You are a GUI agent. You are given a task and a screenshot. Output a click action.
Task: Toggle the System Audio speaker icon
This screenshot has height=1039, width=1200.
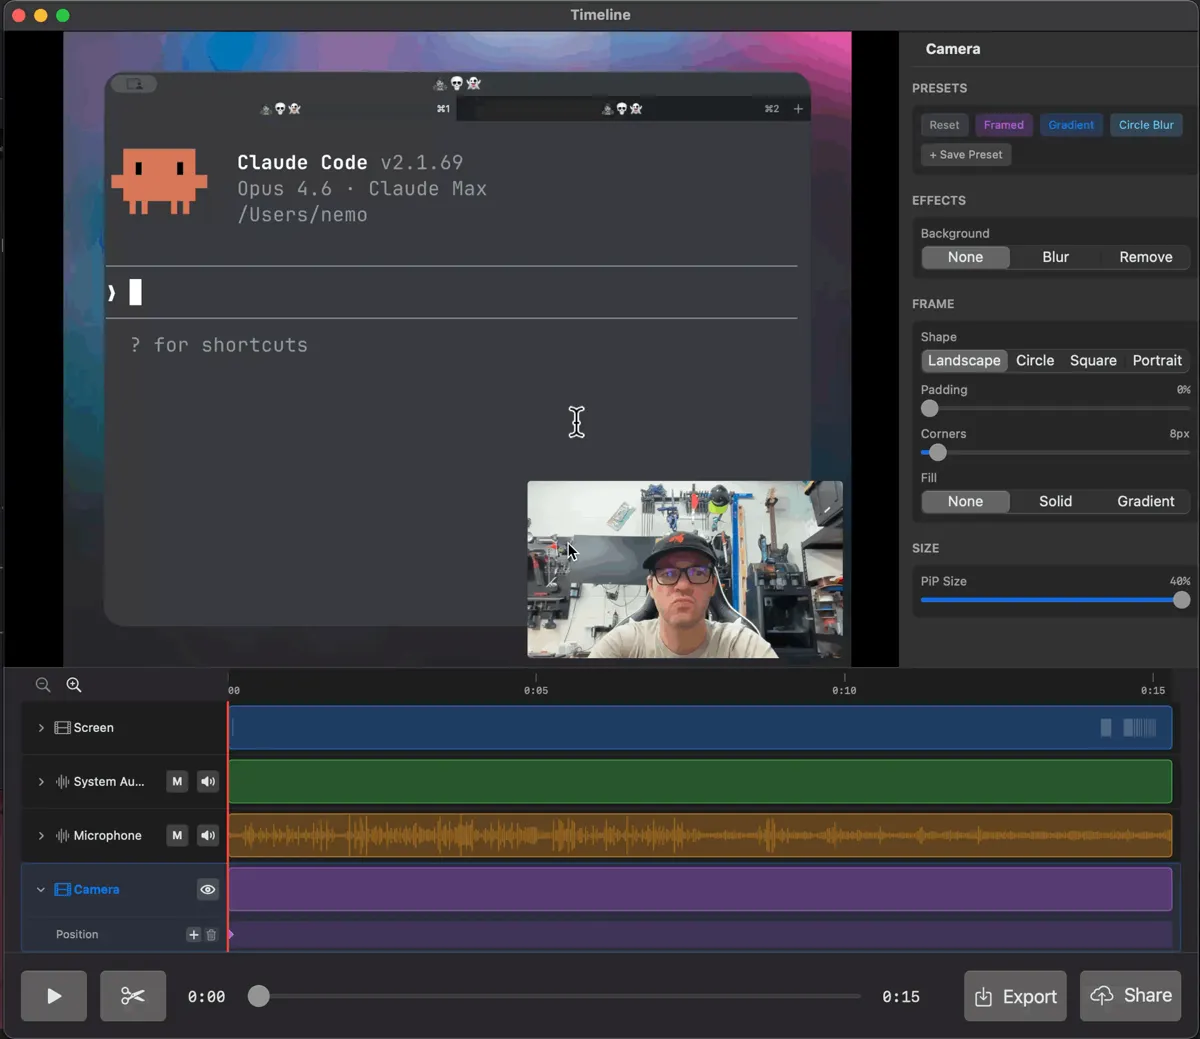coord(208,782)
